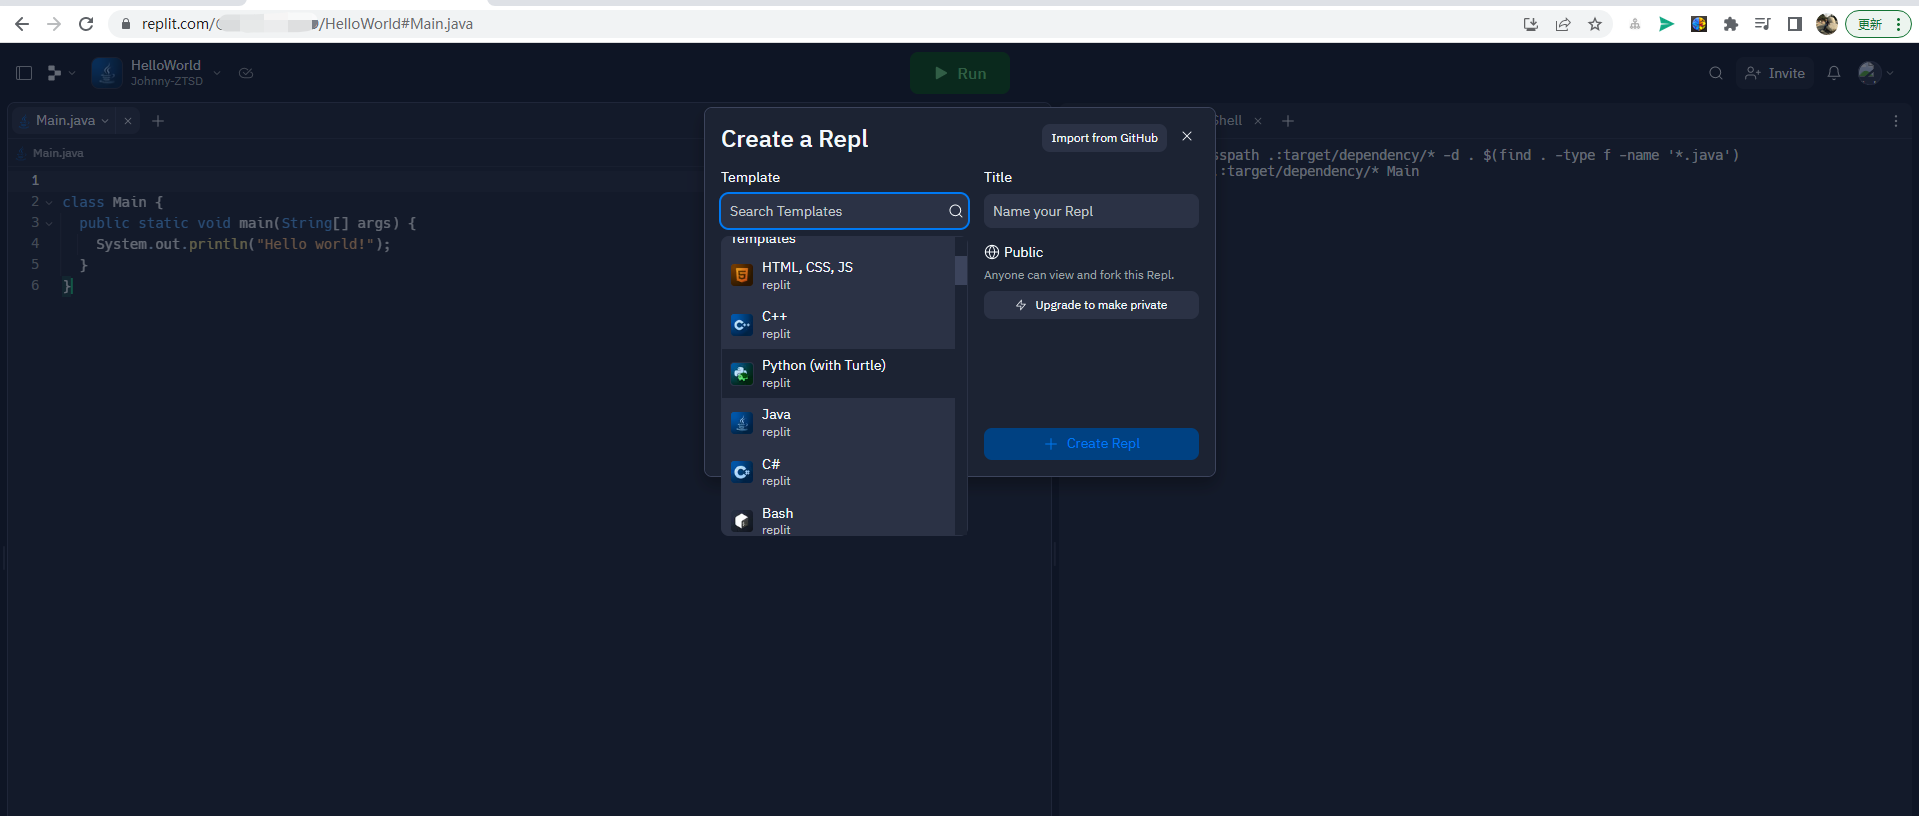This screenshot has width=1919, height=816.
Task: Click the Import from GitHub button
Action: 1104,138
